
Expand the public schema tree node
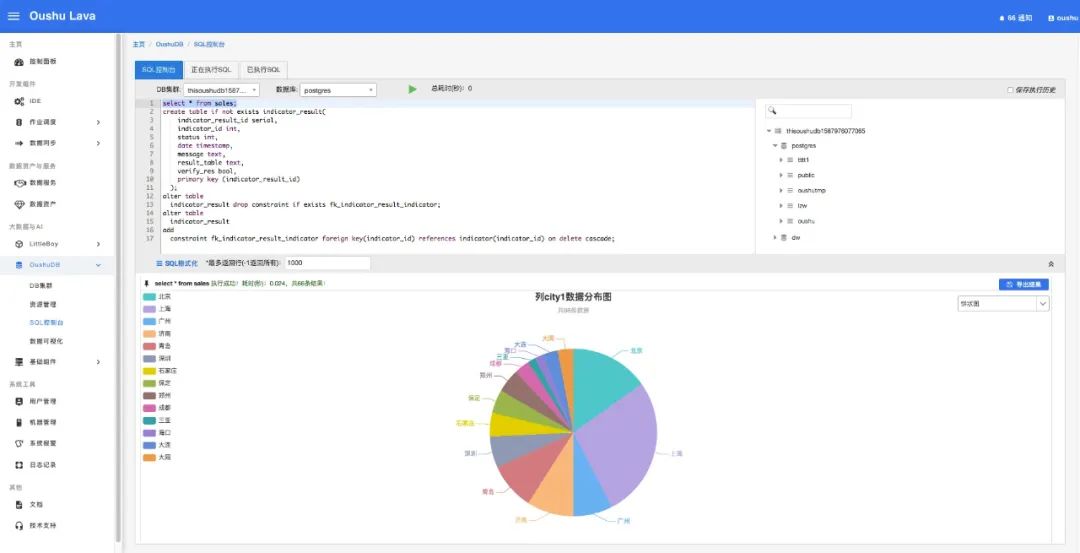click(x=780, y=175)
